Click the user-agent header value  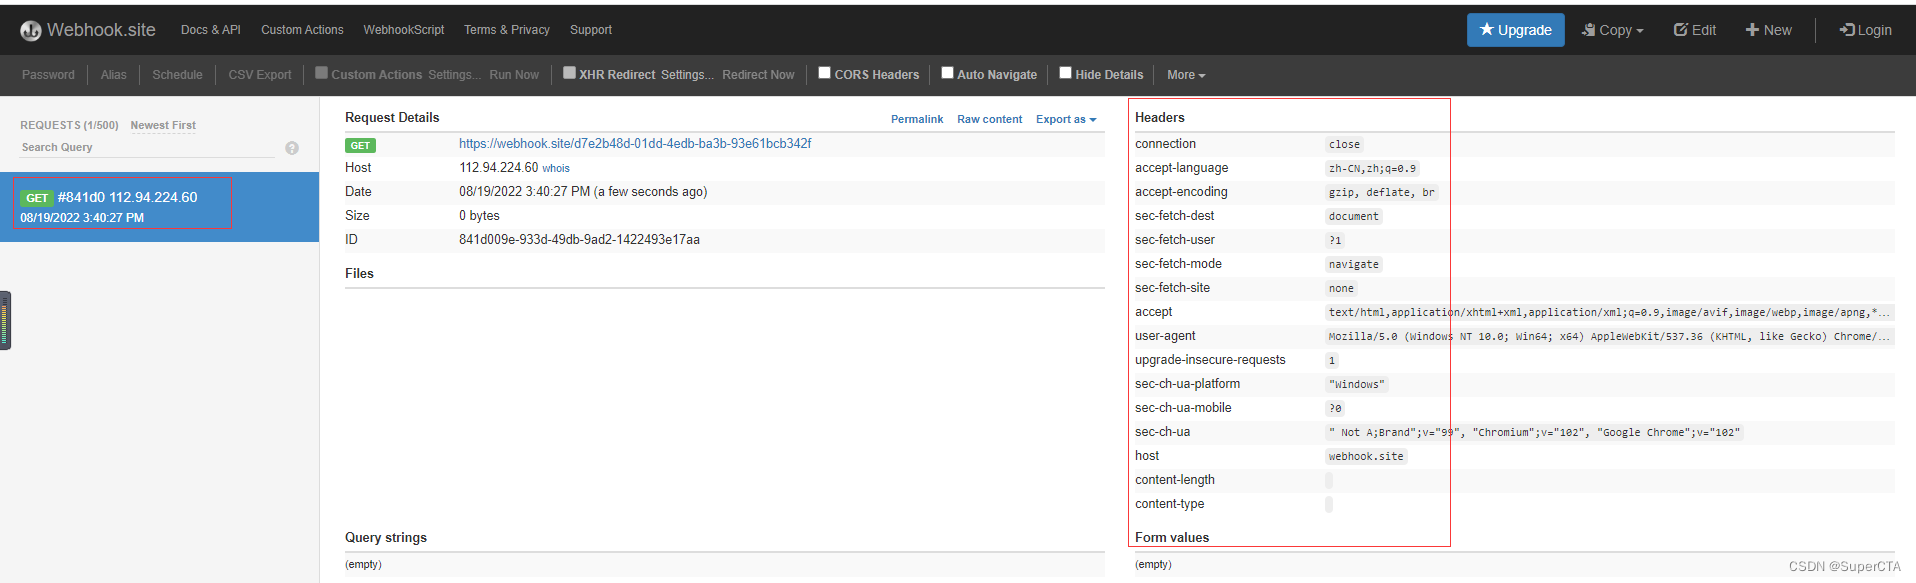1609,337
